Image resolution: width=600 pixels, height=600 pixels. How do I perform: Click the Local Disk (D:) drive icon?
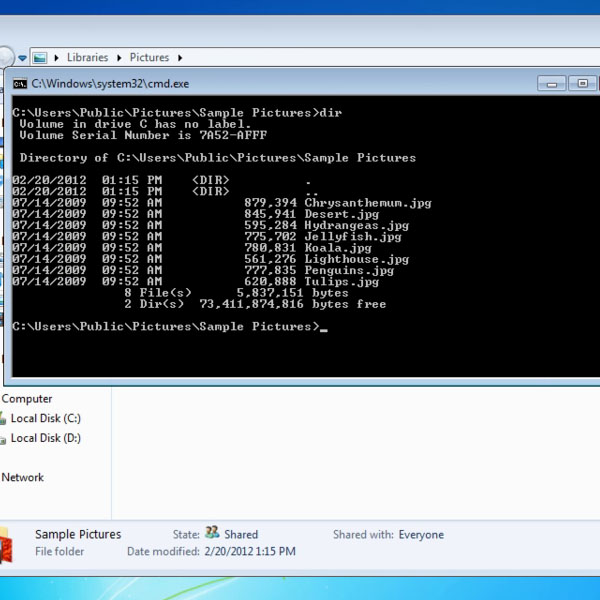click(x=3, y=439)
